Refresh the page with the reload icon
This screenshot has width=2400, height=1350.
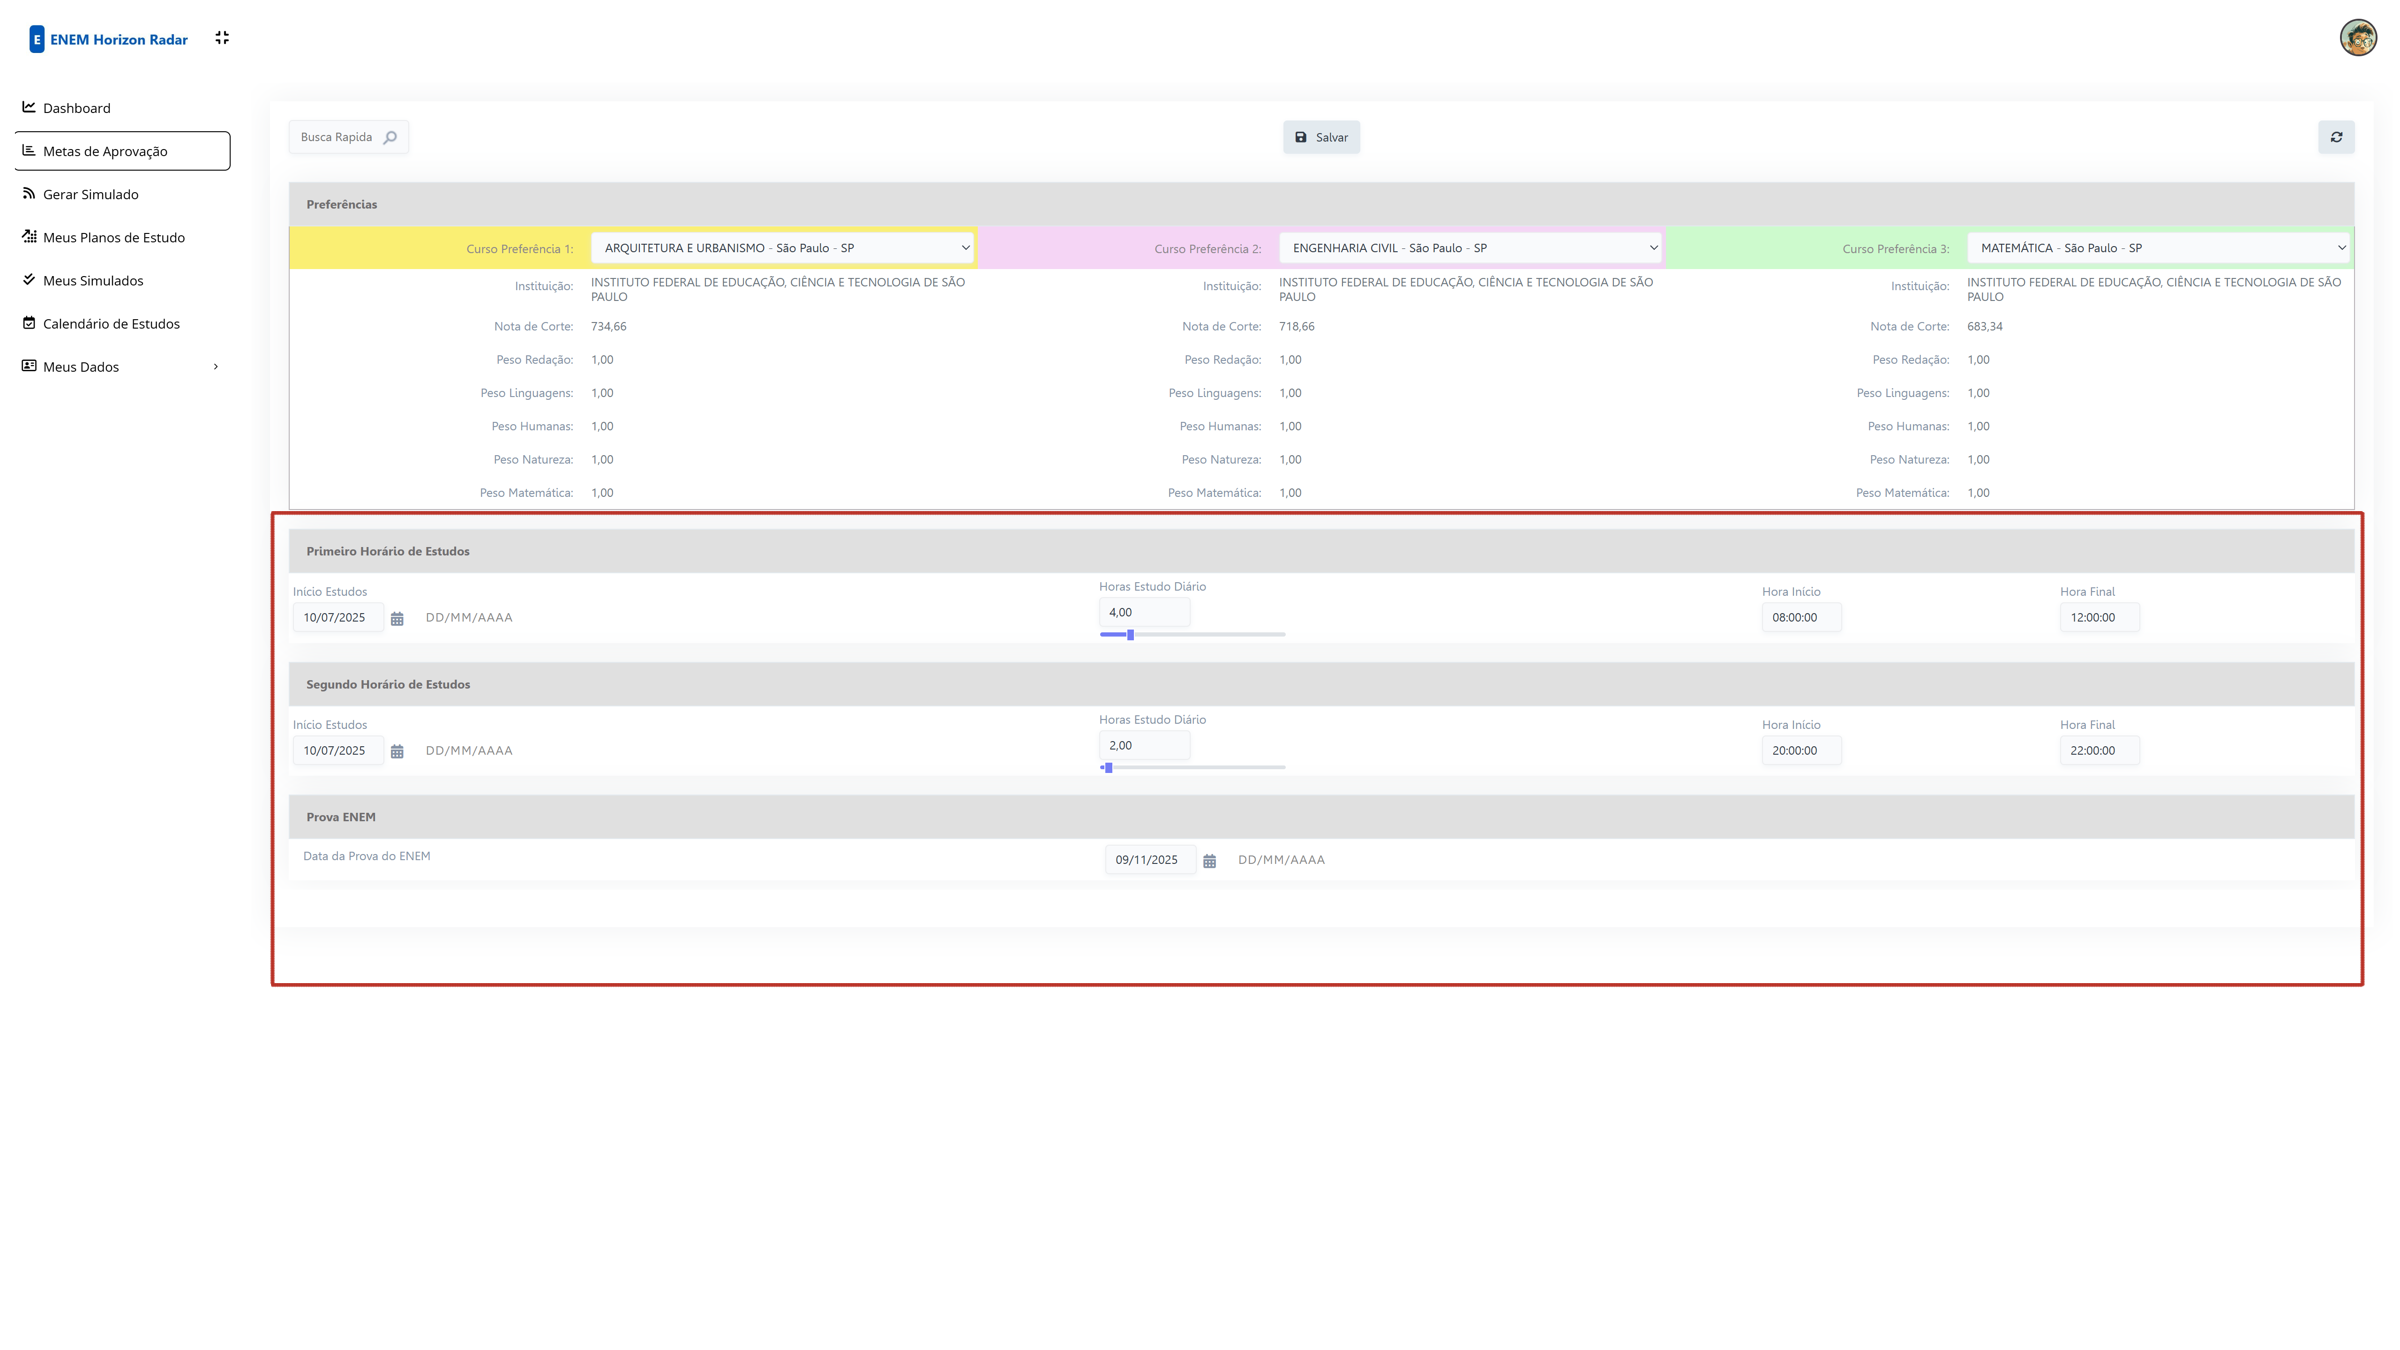2336,137
